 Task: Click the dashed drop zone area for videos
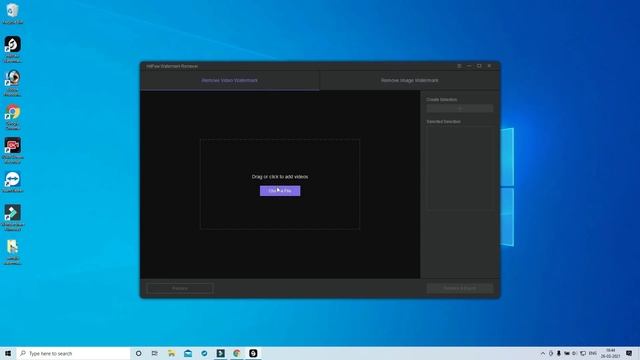coord(280,184)
